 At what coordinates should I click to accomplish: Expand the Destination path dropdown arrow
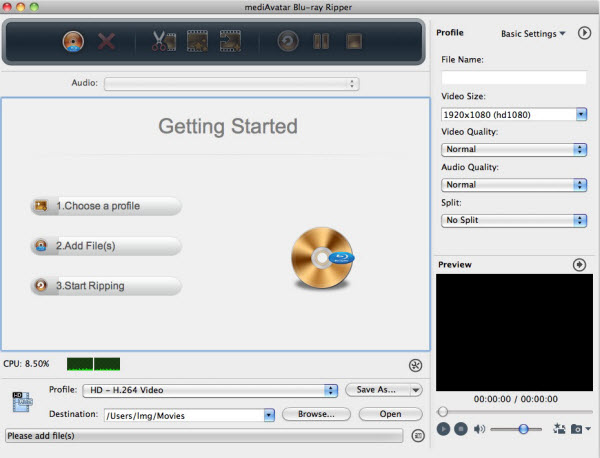click(x=269, y=415)
